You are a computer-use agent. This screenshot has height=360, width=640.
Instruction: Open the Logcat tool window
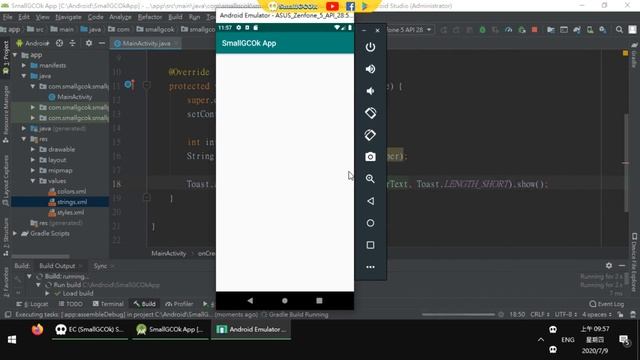[x=32, y=304]
